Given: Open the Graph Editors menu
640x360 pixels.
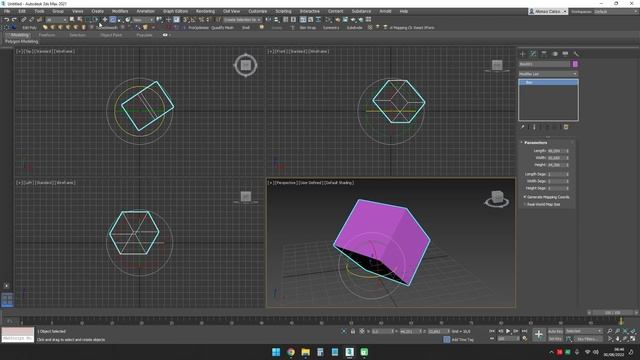Looking at the screenshot, I should click(x=175, y=11).
